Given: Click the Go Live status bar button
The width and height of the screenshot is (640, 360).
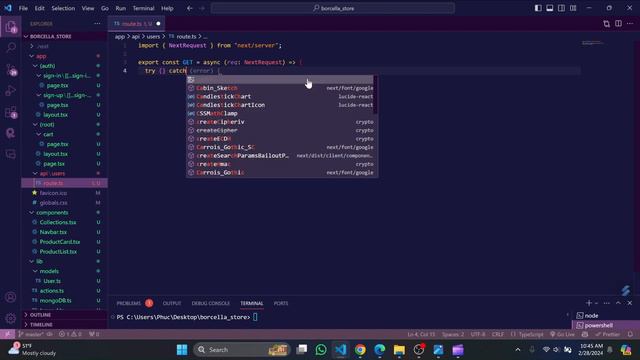Looking at the screenshot, I should [562, 334].
